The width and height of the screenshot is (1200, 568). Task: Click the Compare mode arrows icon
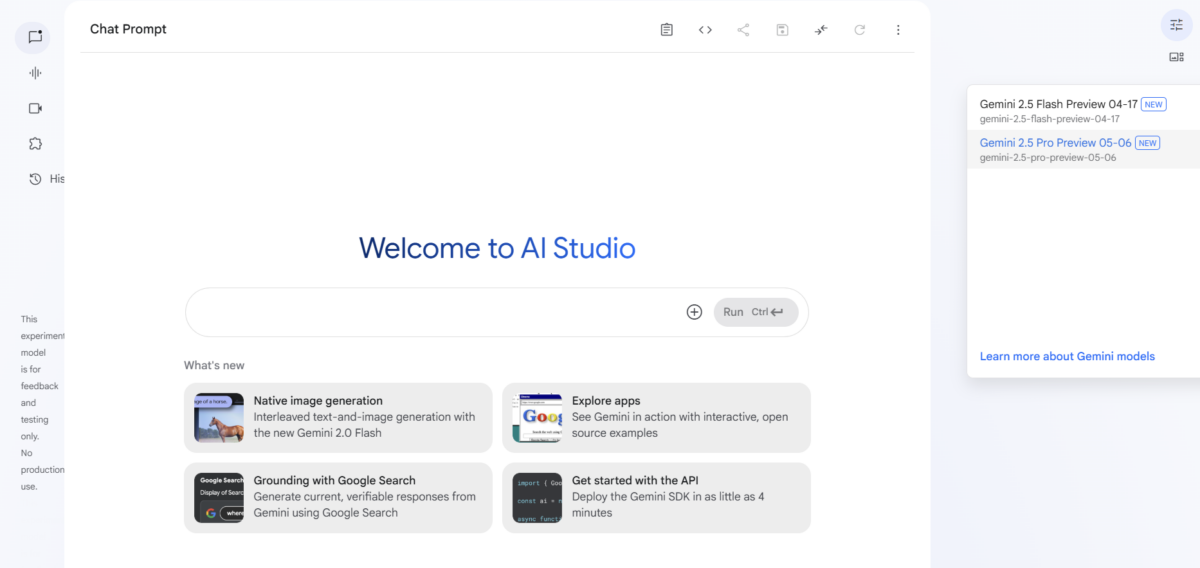(x=820, y=30)
